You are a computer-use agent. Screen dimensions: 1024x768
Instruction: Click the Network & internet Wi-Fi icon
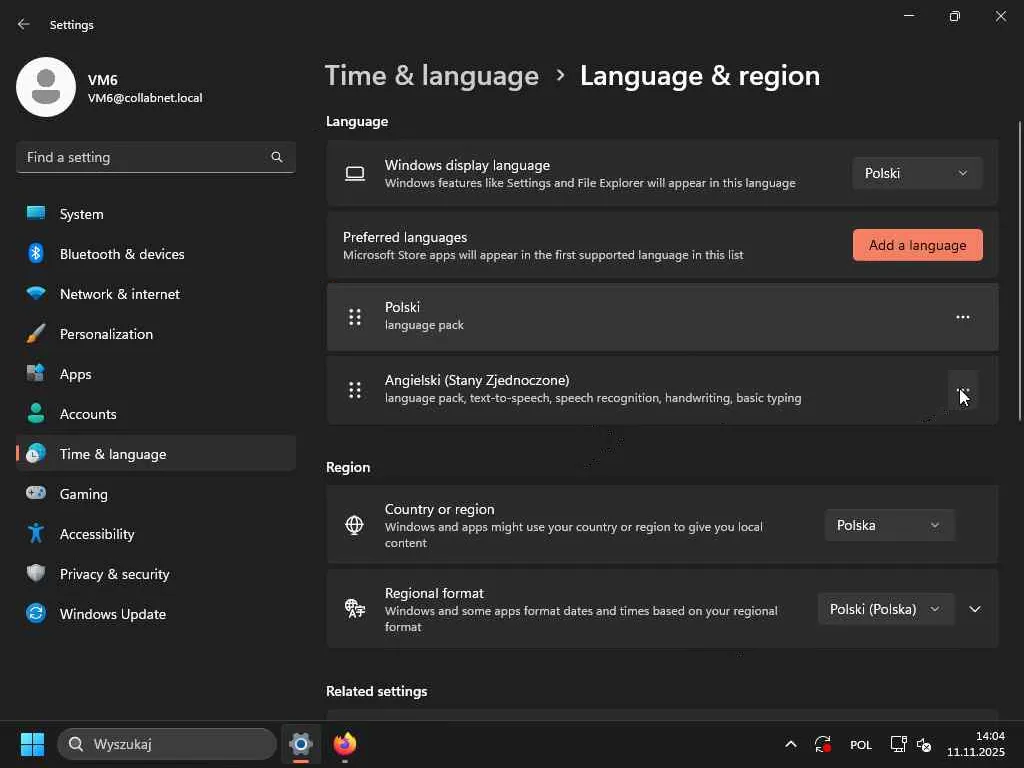36,293
